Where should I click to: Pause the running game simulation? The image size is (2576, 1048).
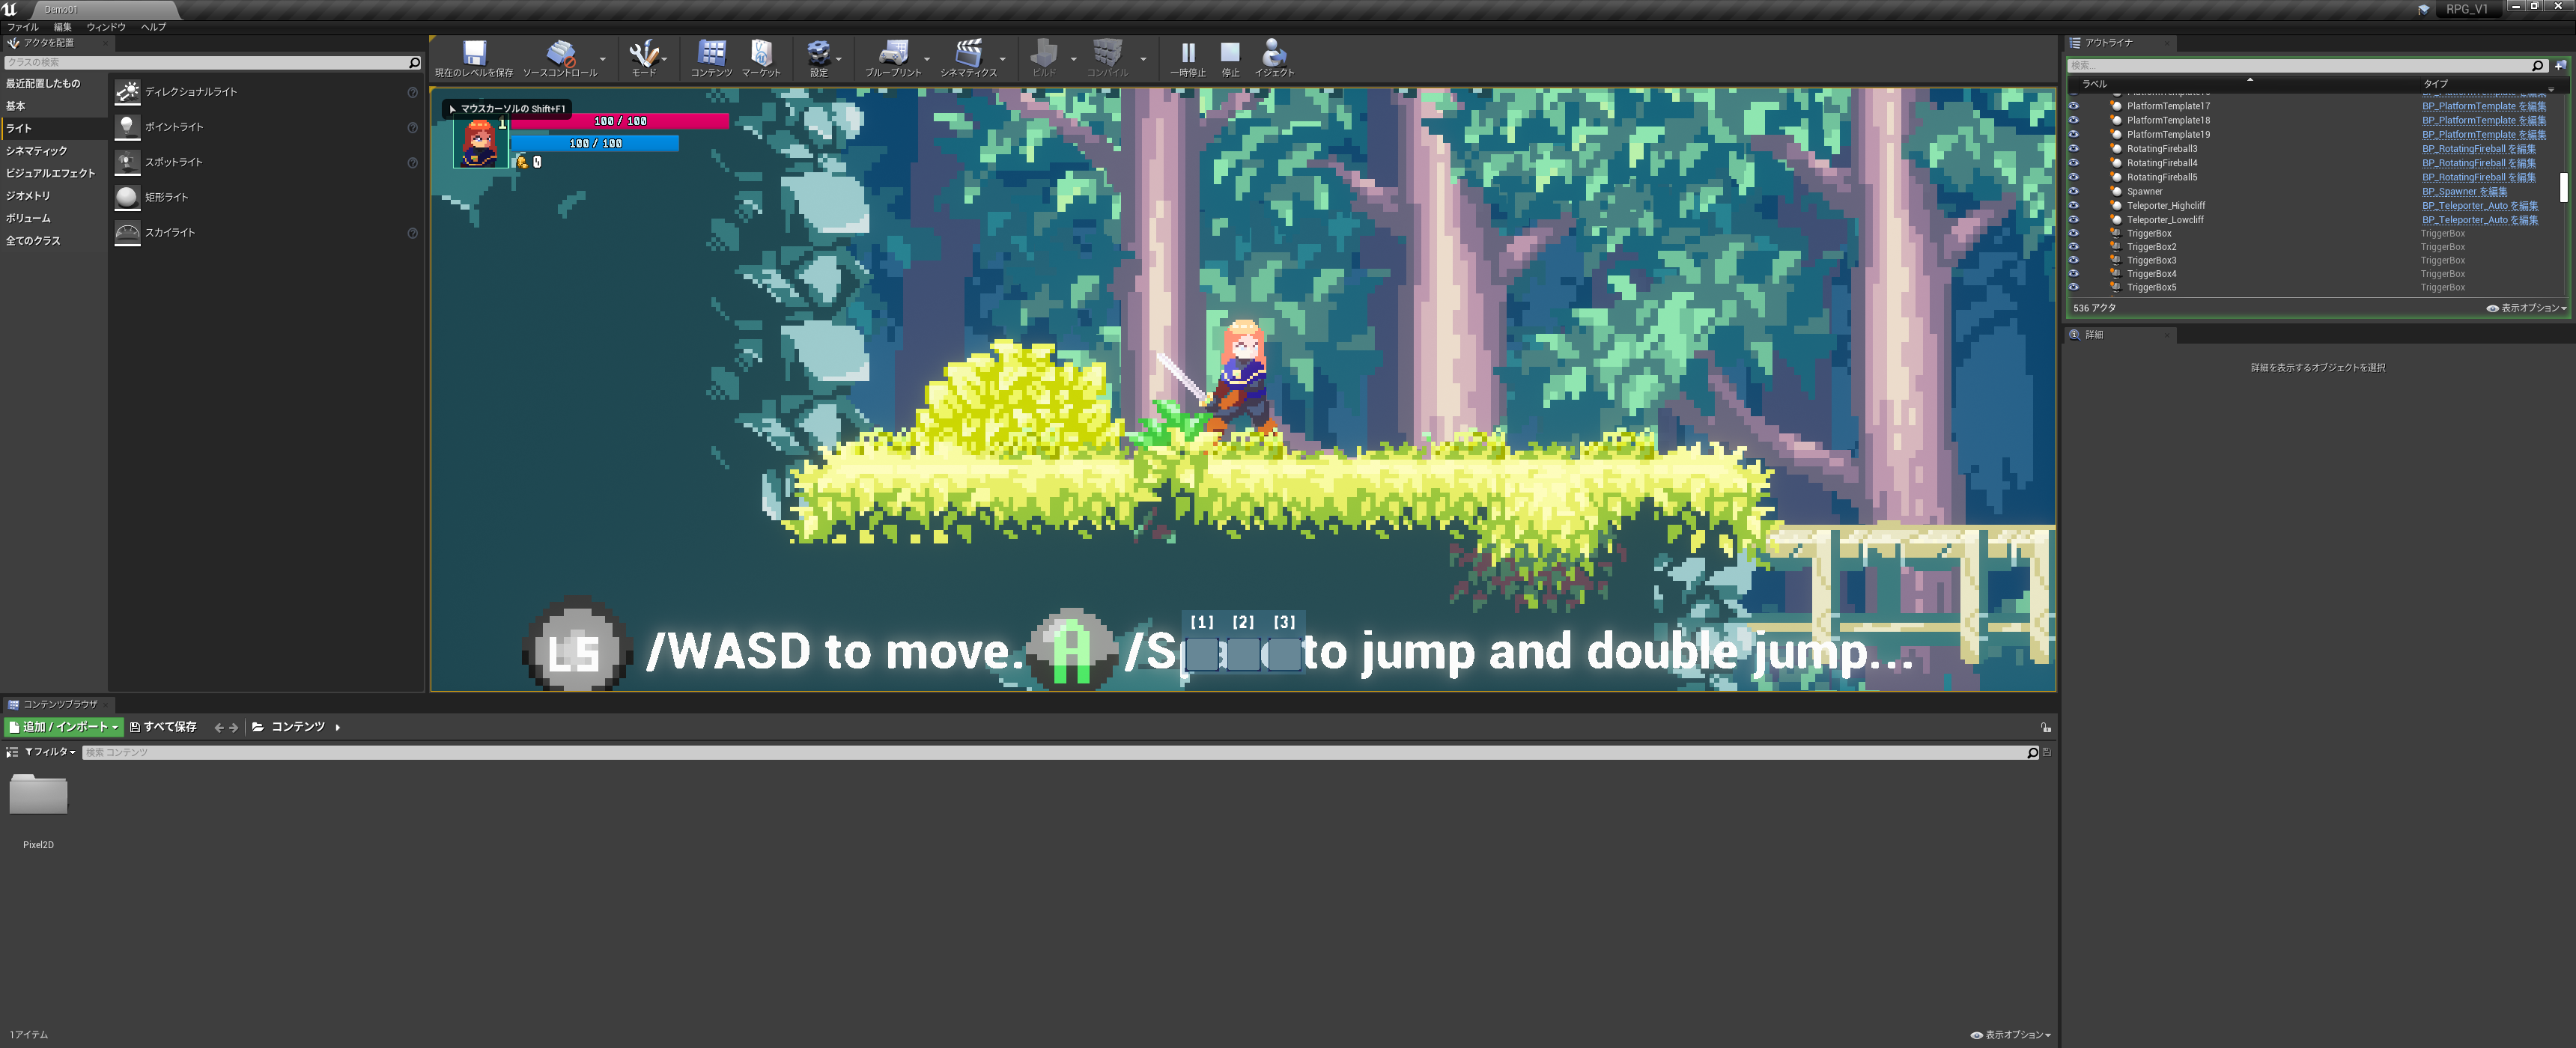1188,54
